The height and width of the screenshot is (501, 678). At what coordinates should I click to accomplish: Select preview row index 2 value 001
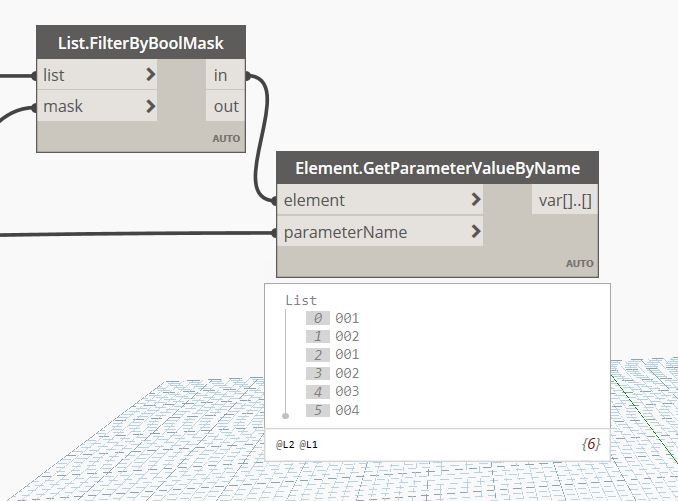(333, 354)
